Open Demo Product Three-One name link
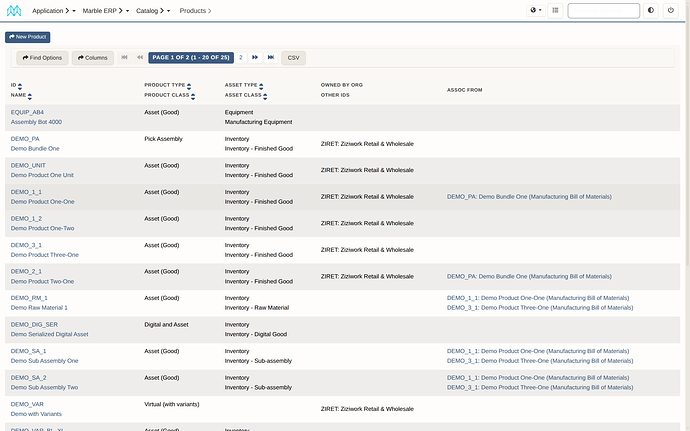This screenshot has width=690, height=431. 44,255
